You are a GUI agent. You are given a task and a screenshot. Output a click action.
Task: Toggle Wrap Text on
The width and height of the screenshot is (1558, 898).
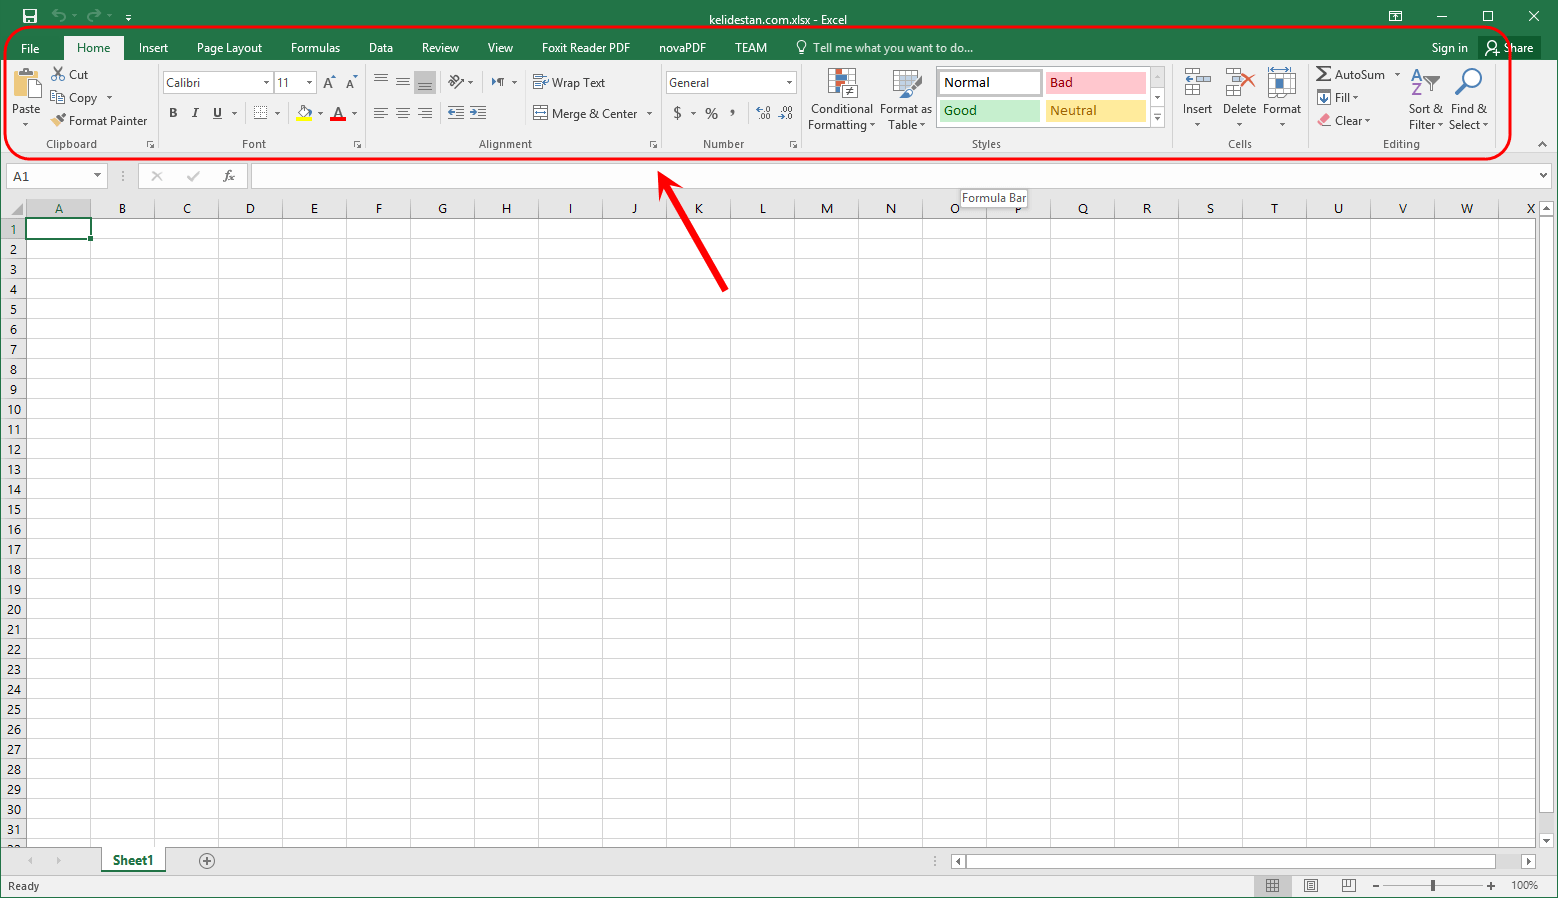569,83
